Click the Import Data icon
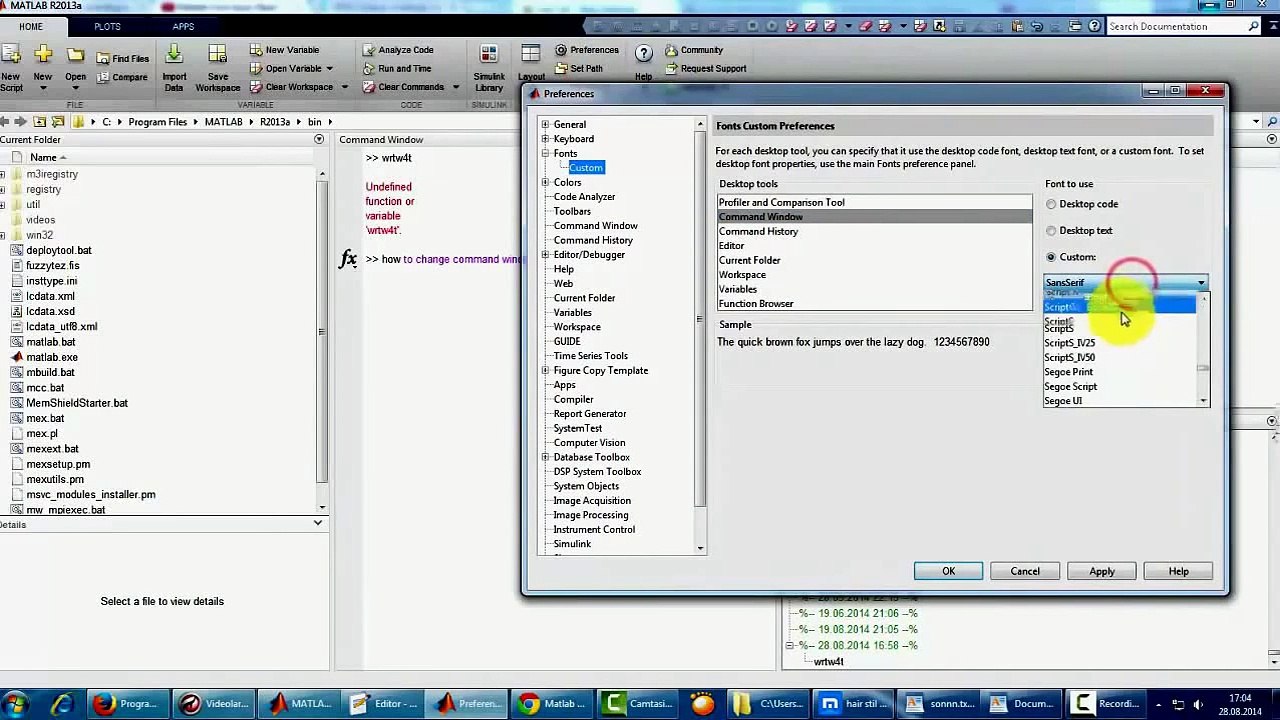Image resolution: width=1280 pixels, height=720 pixels. click(174, 55)
